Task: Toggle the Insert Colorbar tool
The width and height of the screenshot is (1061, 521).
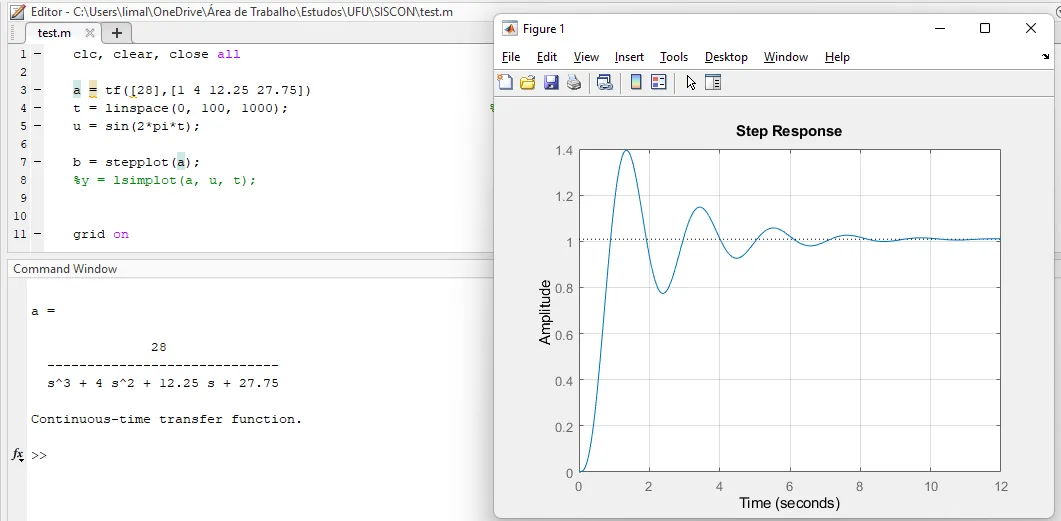Action: [636, 83]
